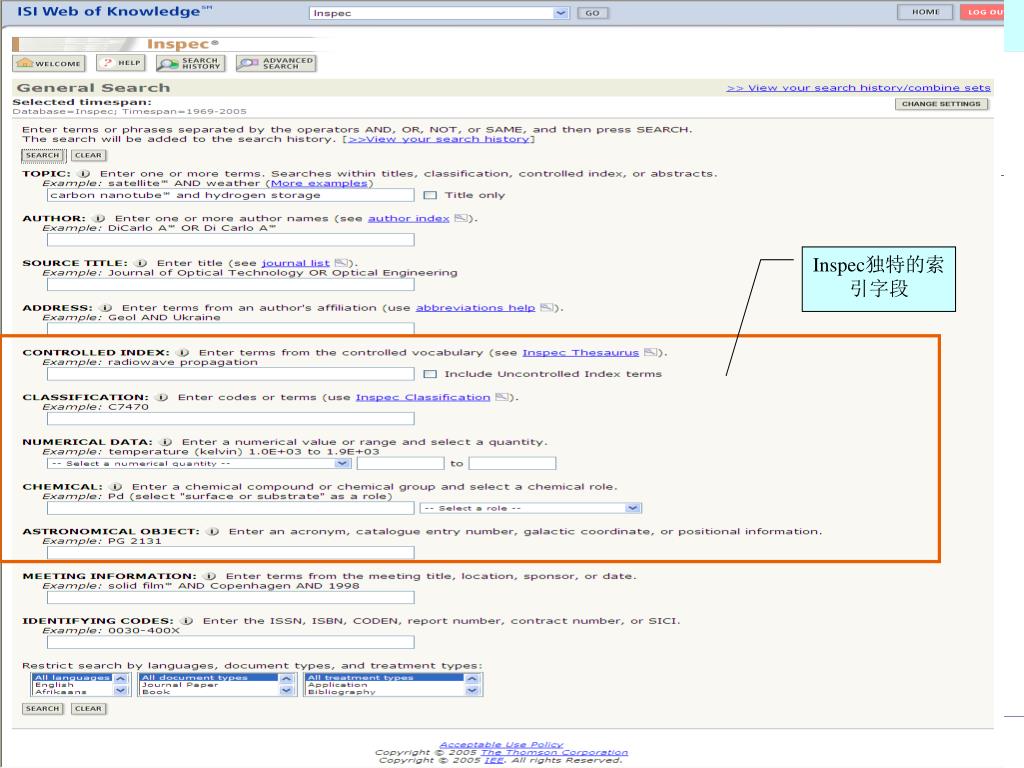Screen dimensions: 1024x768
Task: Click the GO button
Action: (x=592, y=13)
